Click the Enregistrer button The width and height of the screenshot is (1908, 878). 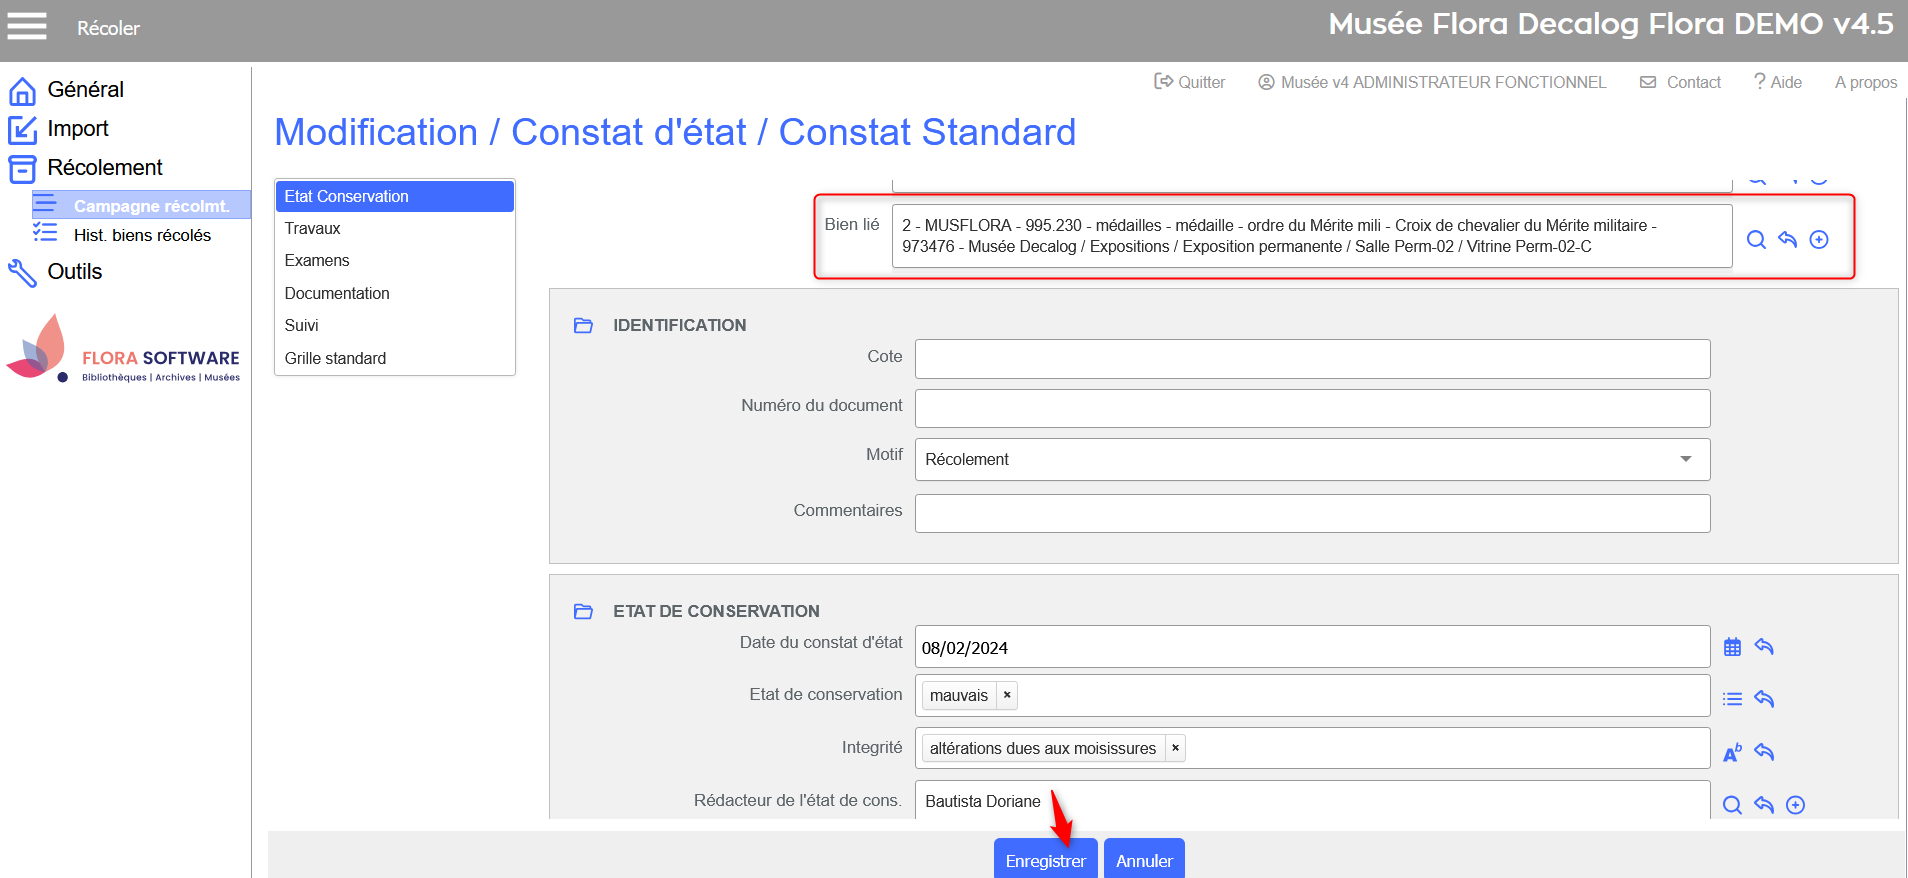[1045, 860]
